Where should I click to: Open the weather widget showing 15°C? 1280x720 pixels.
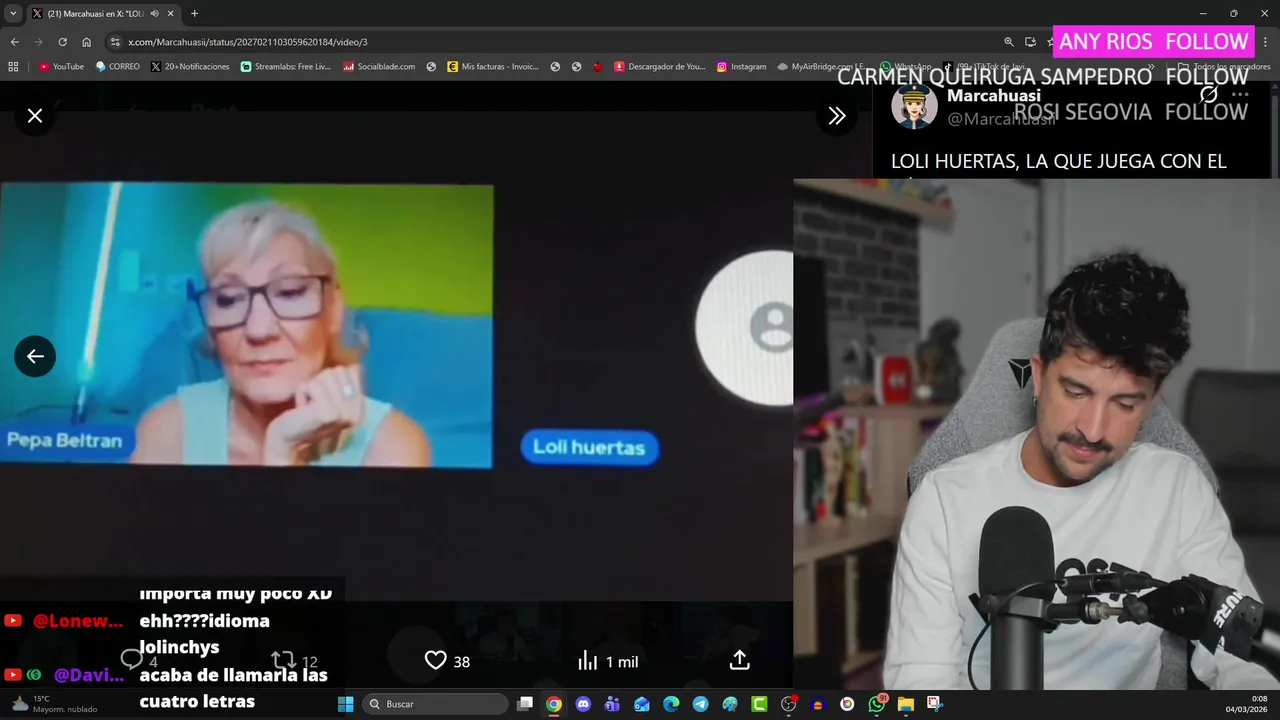[x=52, y=704]
